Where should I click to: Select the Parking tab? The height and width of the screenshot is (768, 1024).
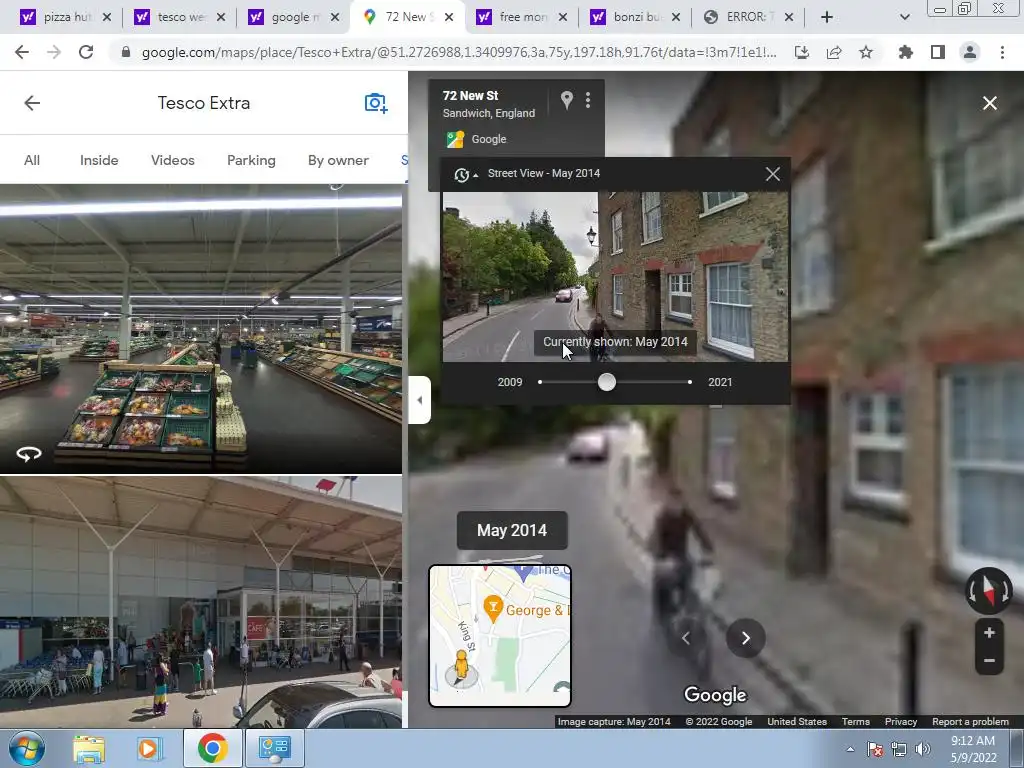(251, 160)
